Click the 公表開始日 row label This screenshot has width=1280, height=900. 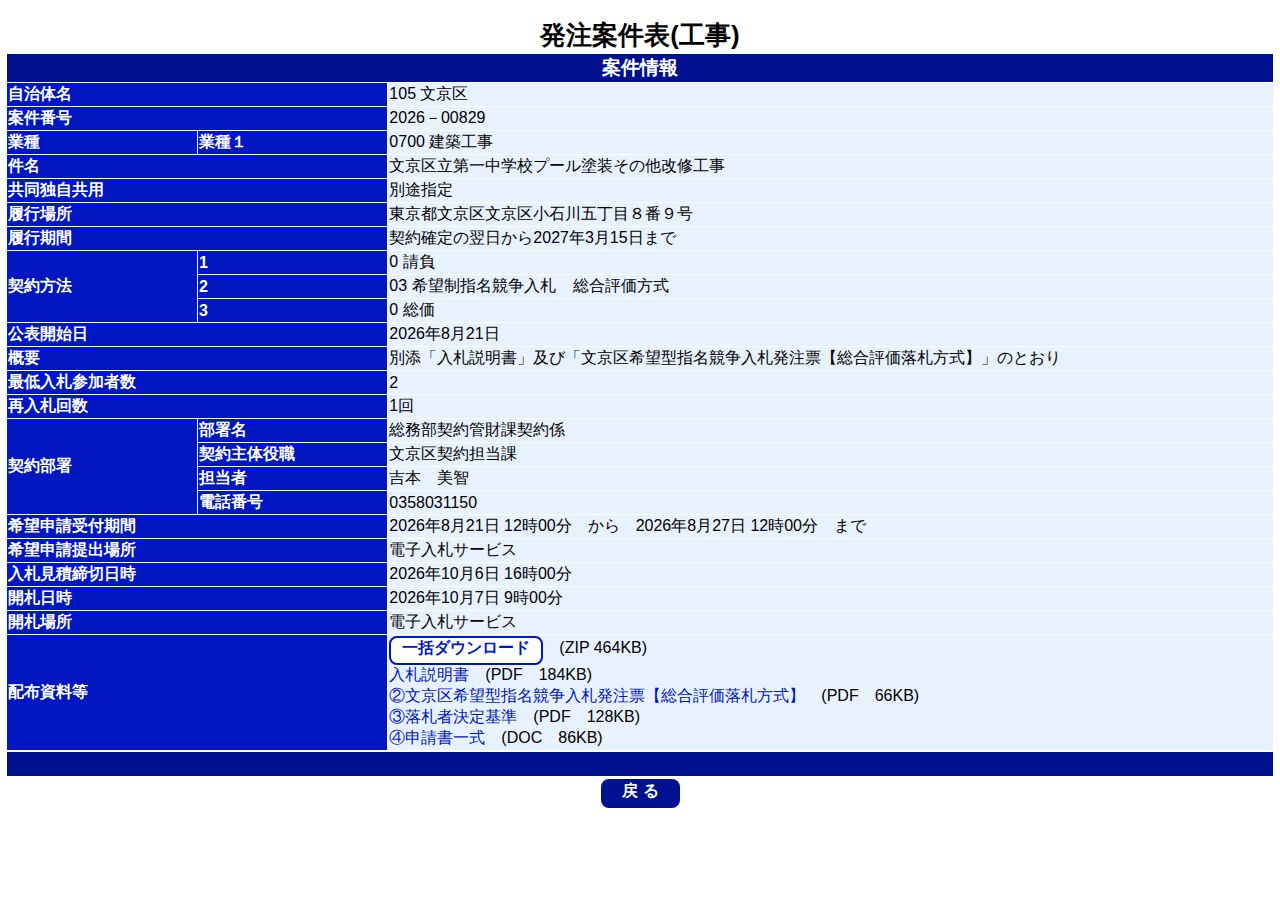pyautogui.click(x=197, y=334)
